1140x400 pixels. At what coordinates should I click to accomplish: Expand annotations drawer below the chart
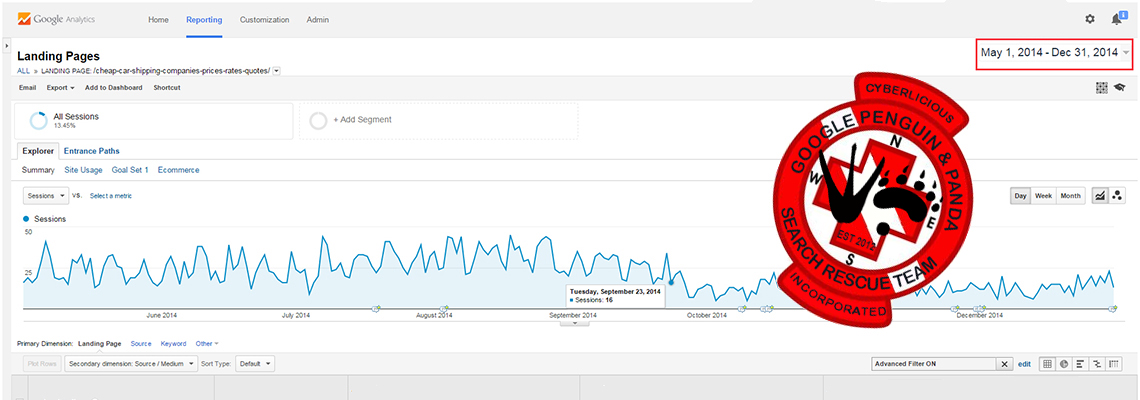[575, 323]
